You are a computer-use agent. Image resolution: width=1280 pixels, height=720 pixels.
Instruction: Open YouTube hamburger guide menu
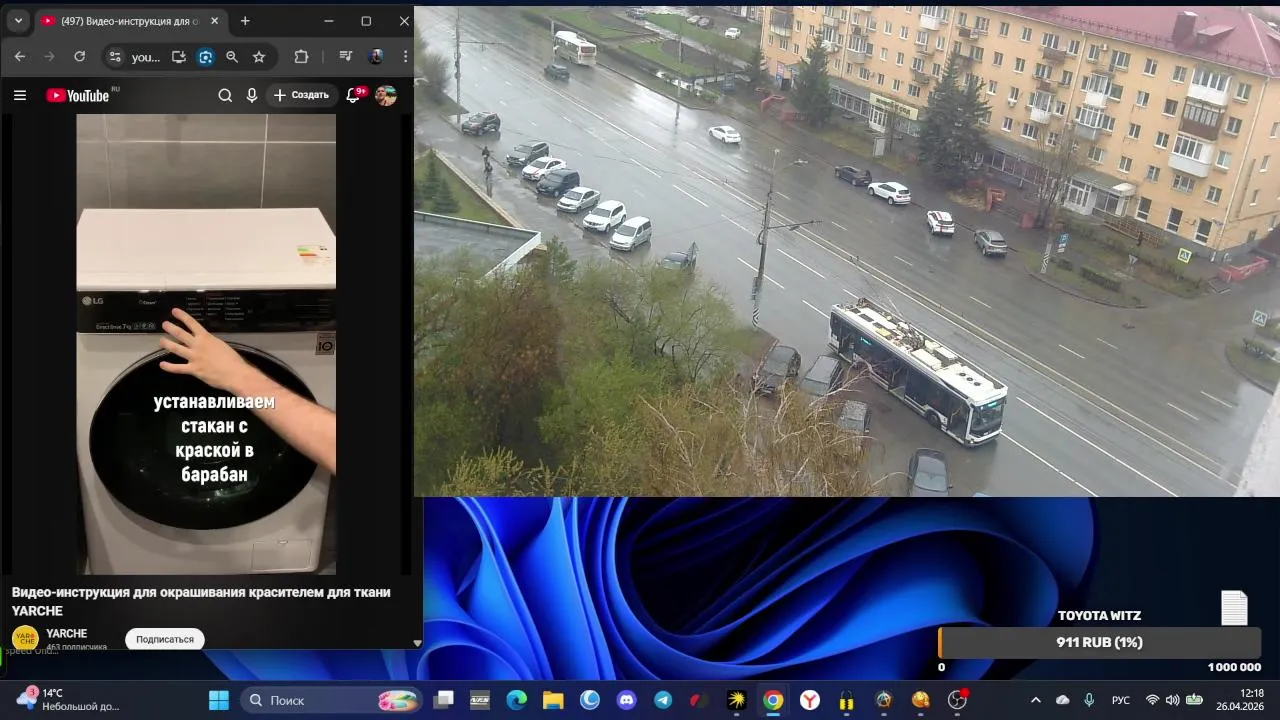[x=20, y=95]
